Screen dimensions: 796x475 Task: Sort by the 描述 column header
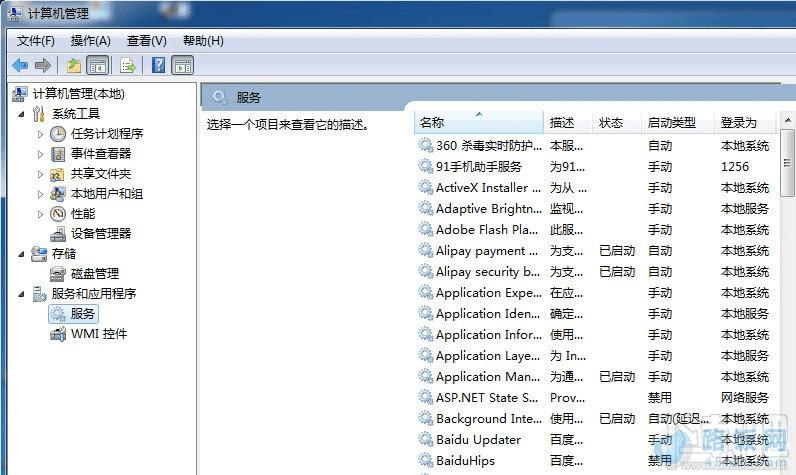[568, 122]
